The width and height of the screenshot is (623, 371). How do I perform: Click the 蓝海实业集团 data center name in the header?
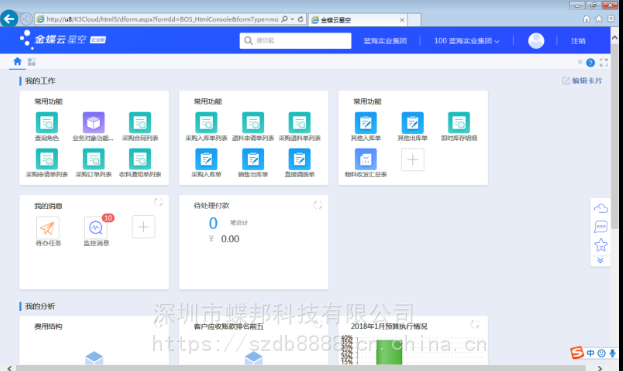click(x=385, y=41)
